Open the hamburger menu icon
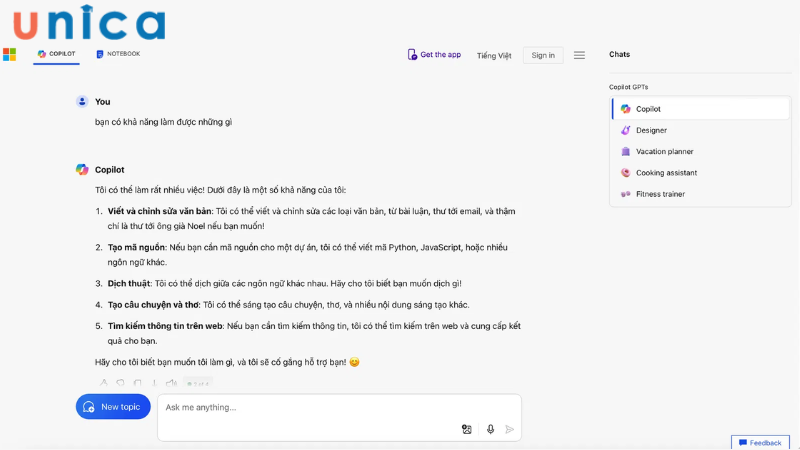 579,55
